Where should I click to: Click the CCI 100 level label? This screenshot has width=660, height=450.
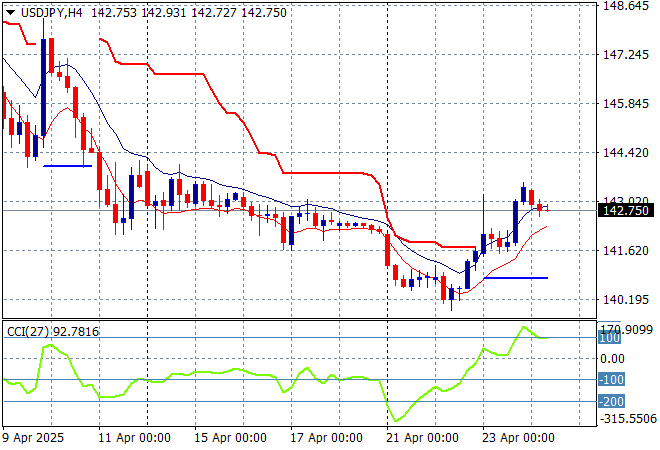pos(609,338)
